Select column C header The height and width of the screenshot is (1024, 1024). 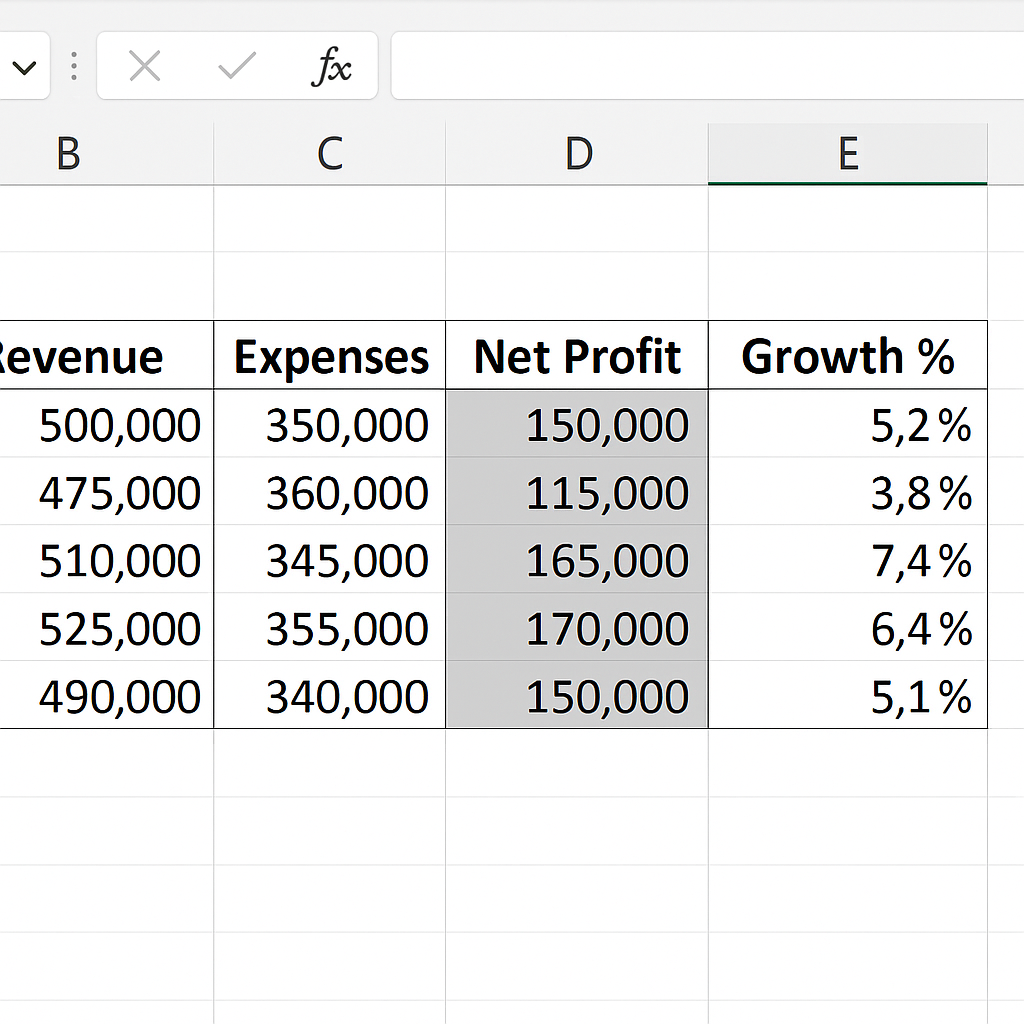330,154
